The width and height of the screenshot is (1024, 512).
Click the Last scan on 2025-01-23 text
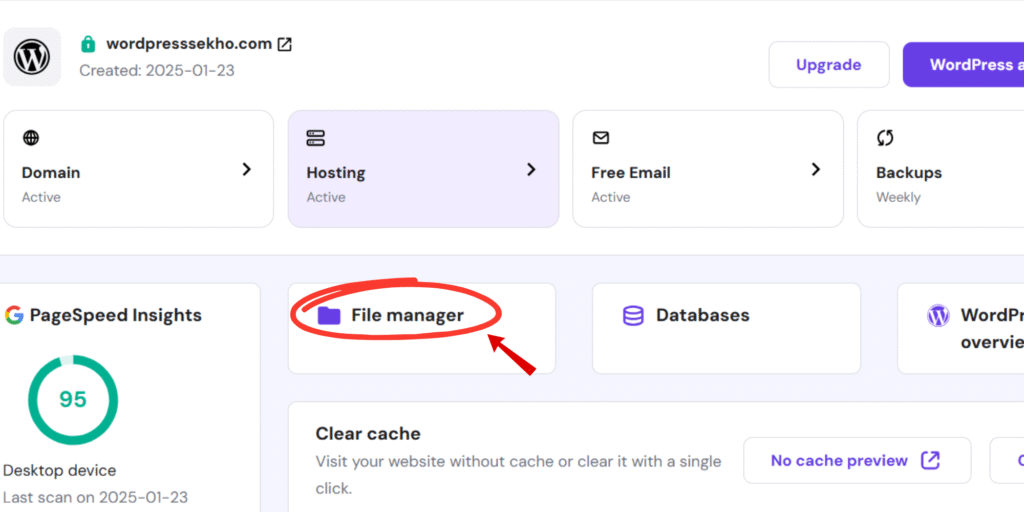(x=95, y=498)
